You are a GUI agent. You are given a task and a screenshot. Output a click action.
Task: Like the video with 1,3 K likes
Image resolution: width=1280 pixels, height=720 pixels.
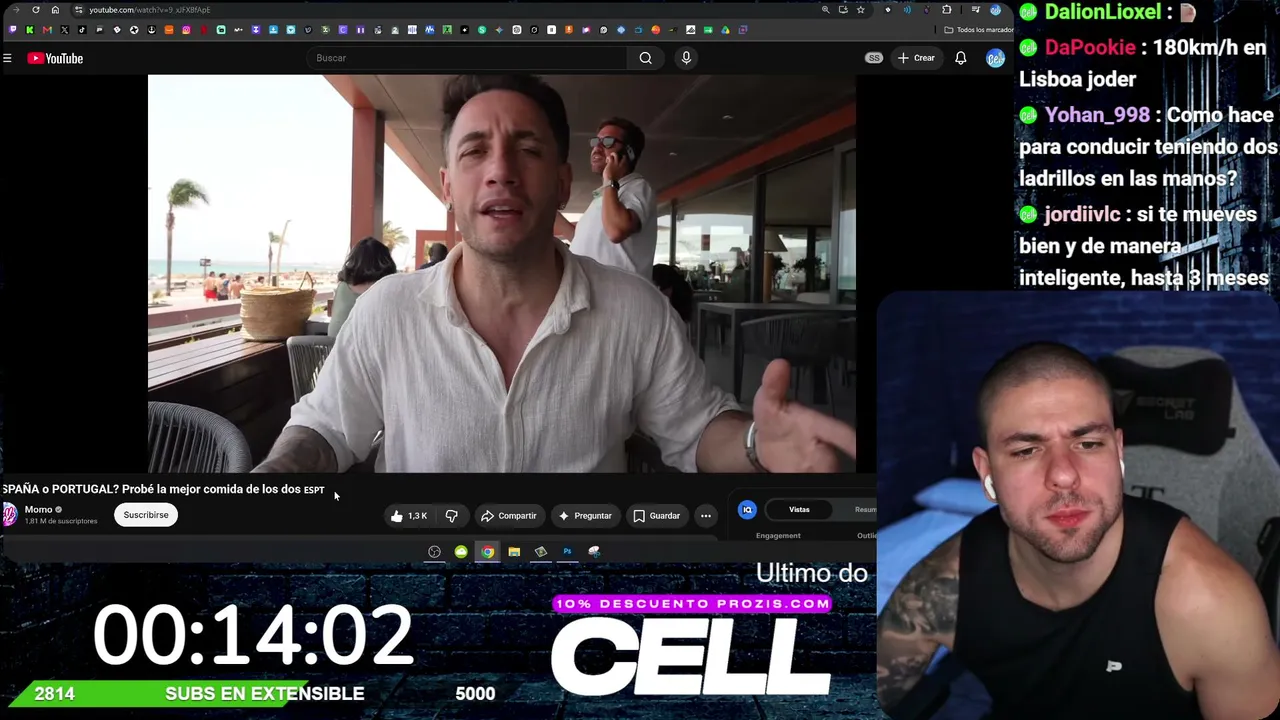[x=408, y=516]
